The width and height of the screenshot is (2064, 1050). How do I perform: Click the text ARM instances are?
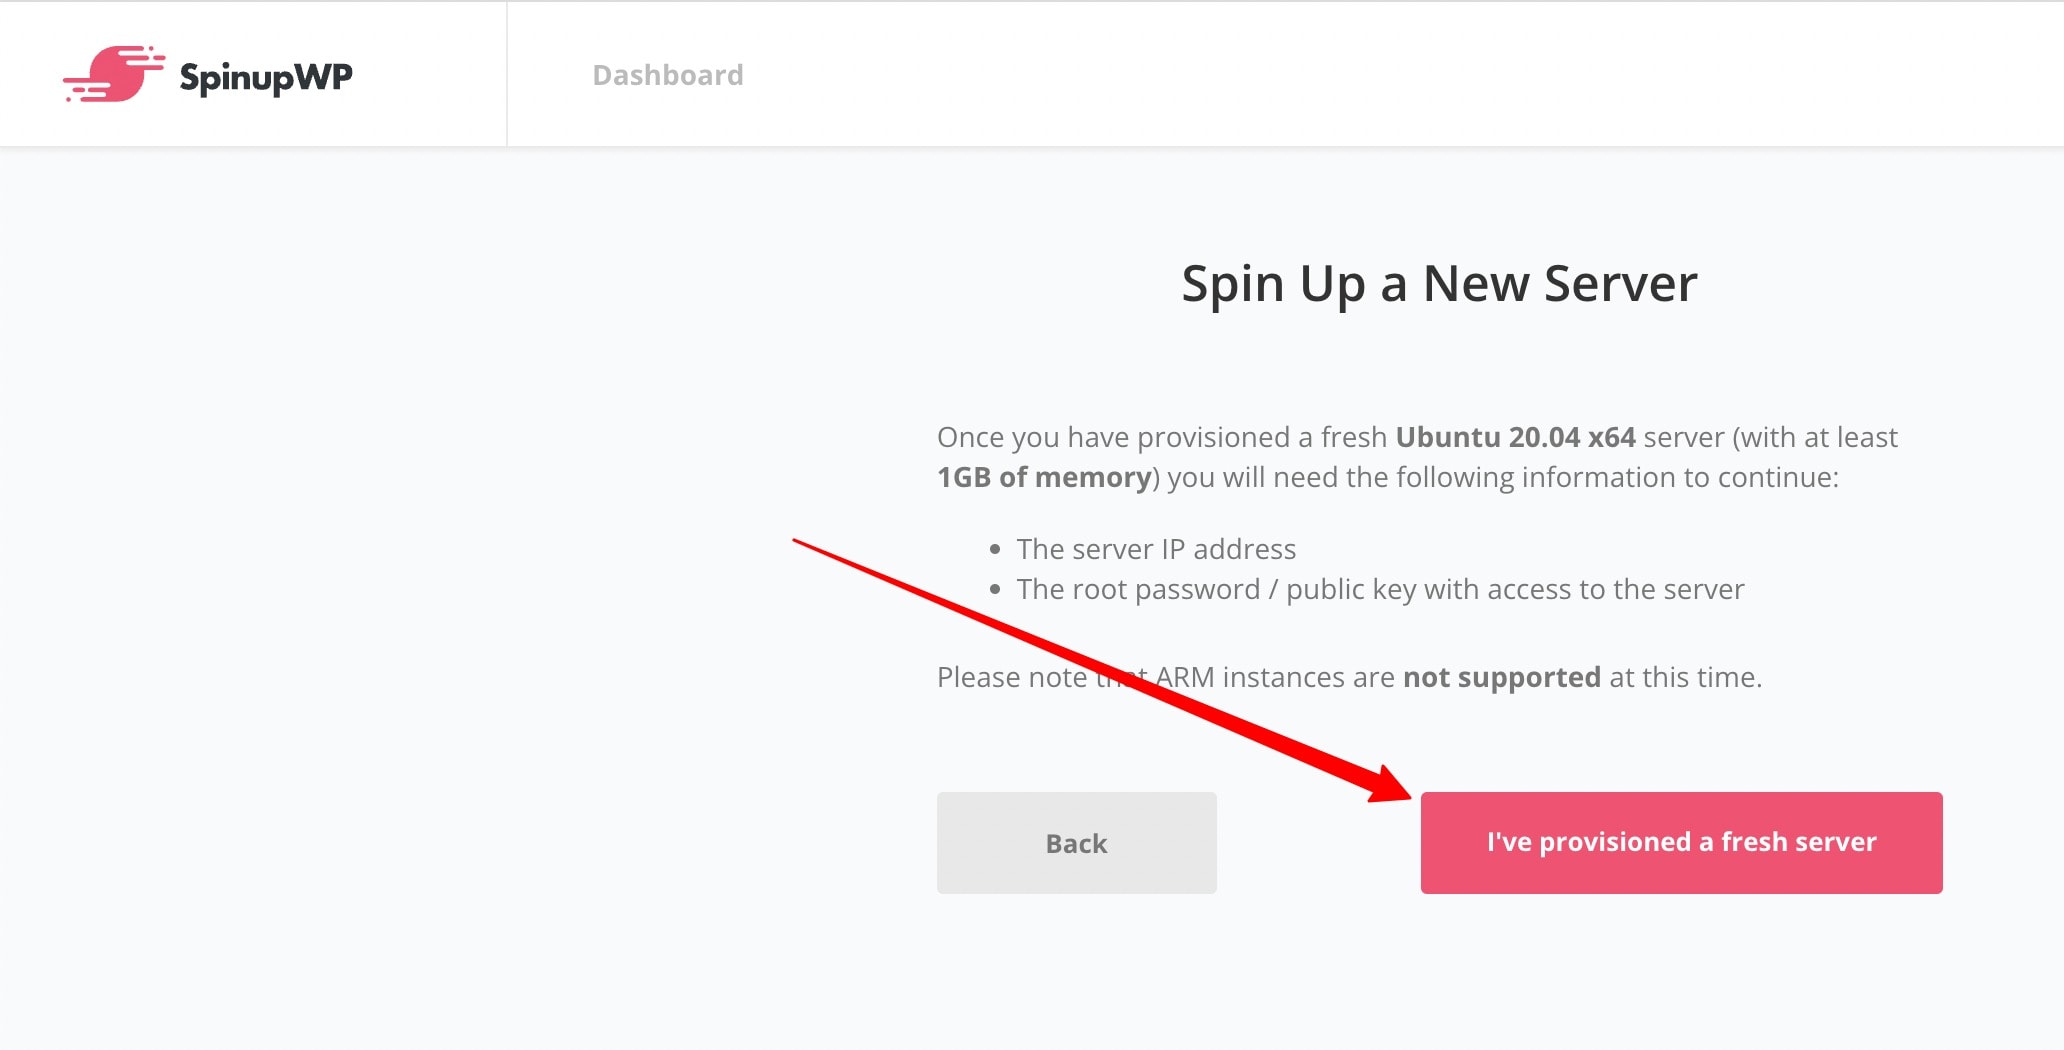click(1275, 678)
